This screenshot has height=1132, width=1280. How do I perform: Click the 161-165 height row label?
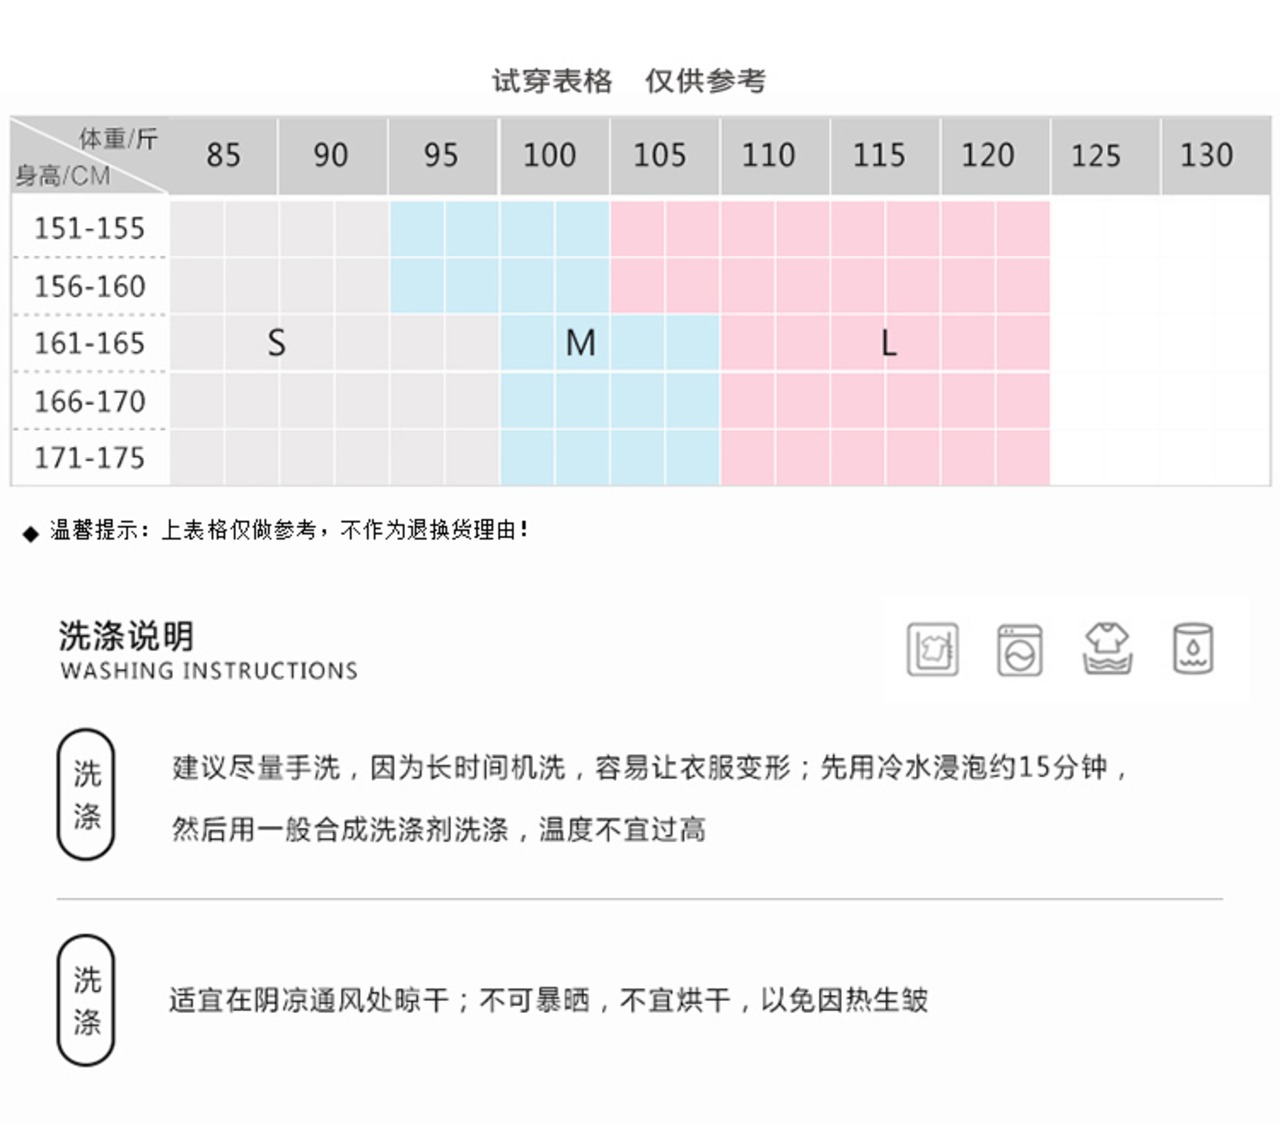click(x=90, y=344)
